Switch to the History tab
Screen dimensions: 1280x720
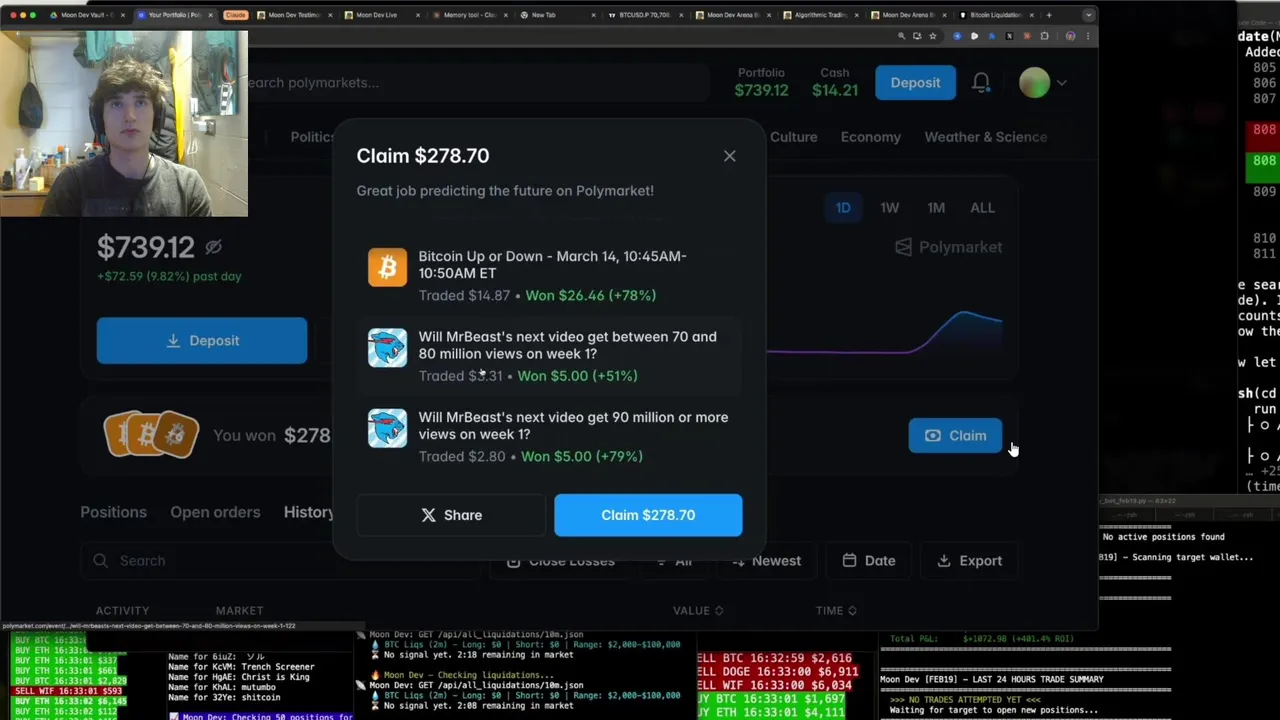click(x=309, y=512)
